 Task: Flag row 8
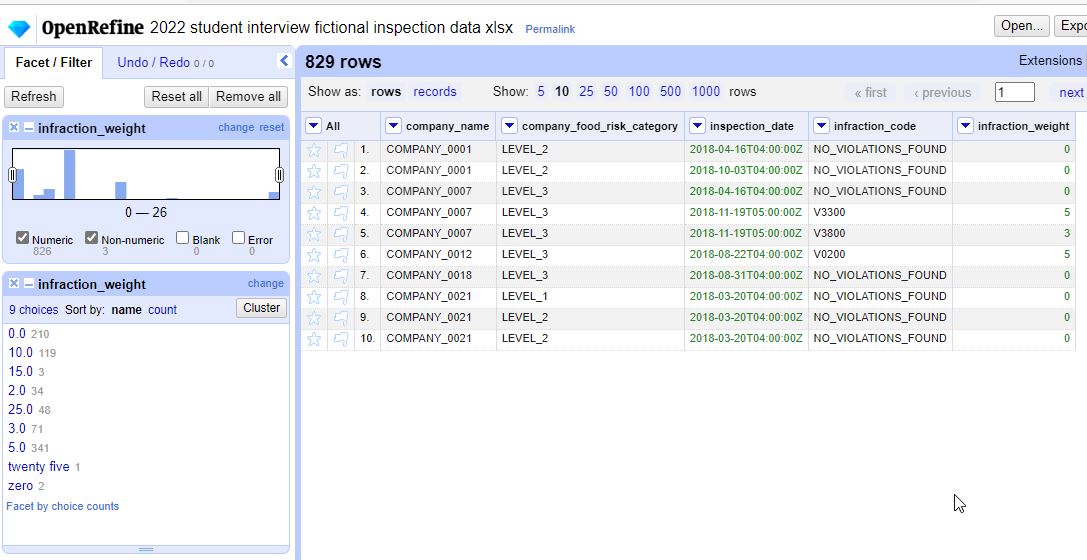[x=340, y=297]
